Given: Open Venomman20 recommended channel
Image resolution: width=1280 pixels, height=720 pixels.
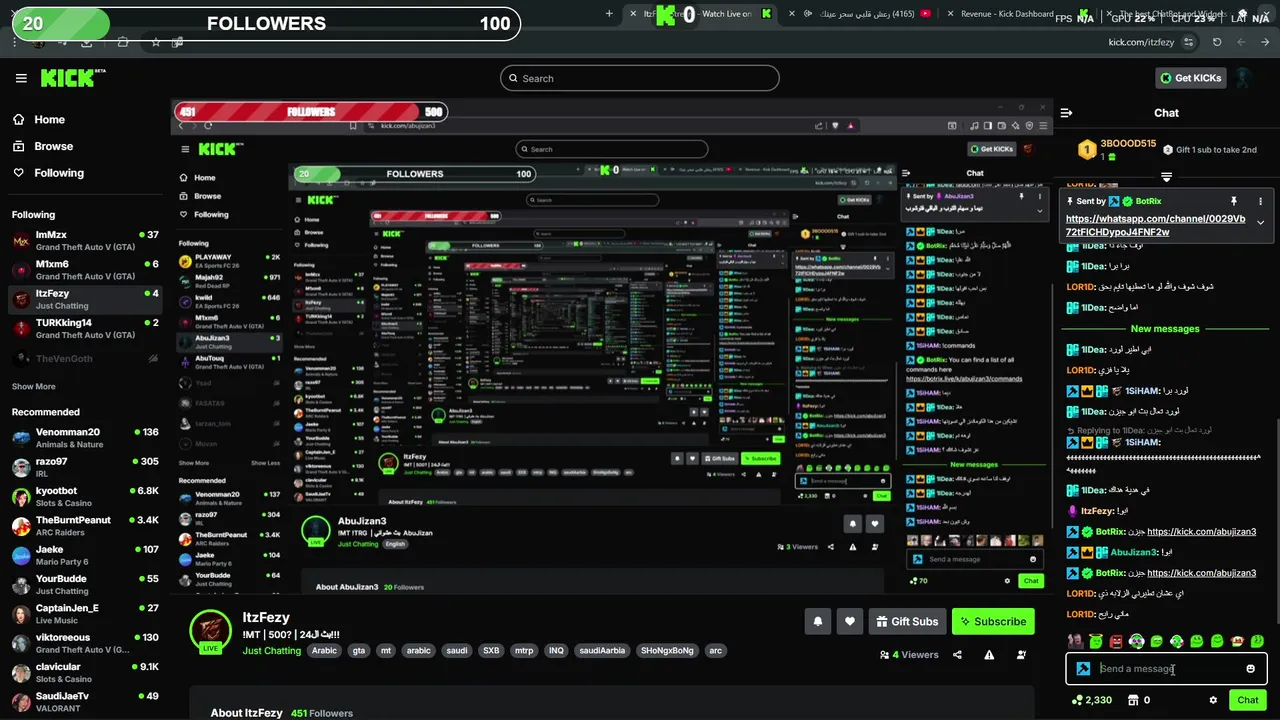Looking at the screenshot, I should click(85, 438).
